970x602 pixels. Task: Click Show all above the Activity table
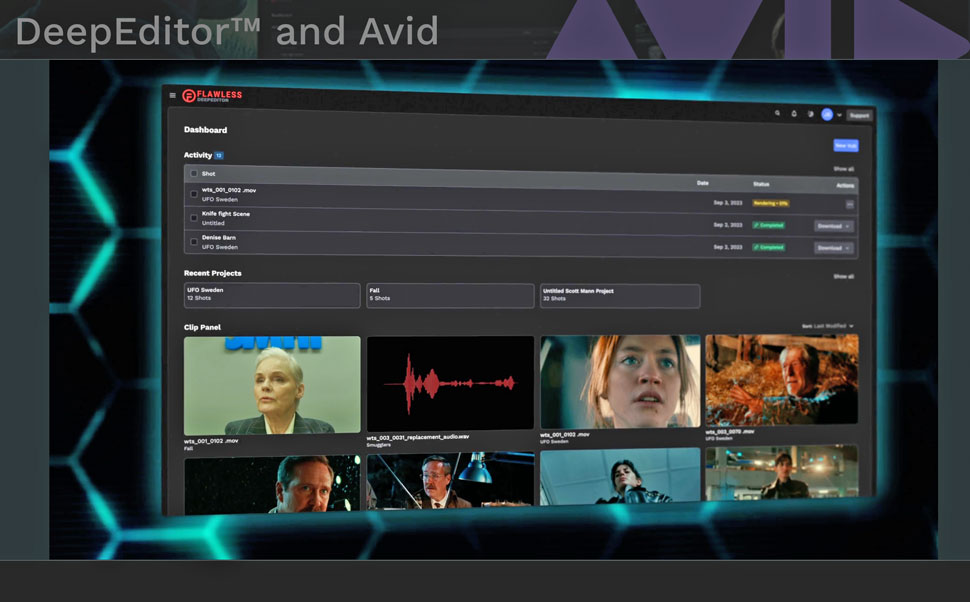(x=844, y=169)
